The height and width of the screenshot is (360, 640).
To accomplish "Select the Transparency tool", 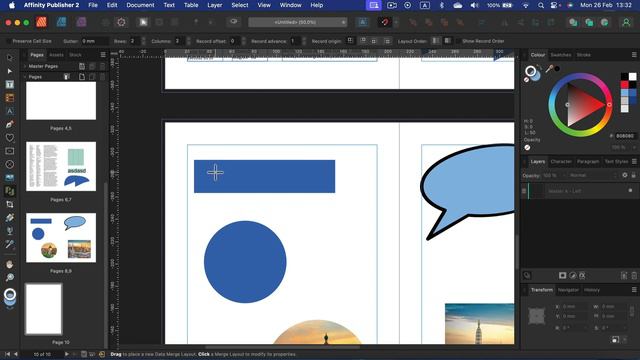I will [10, 231].
